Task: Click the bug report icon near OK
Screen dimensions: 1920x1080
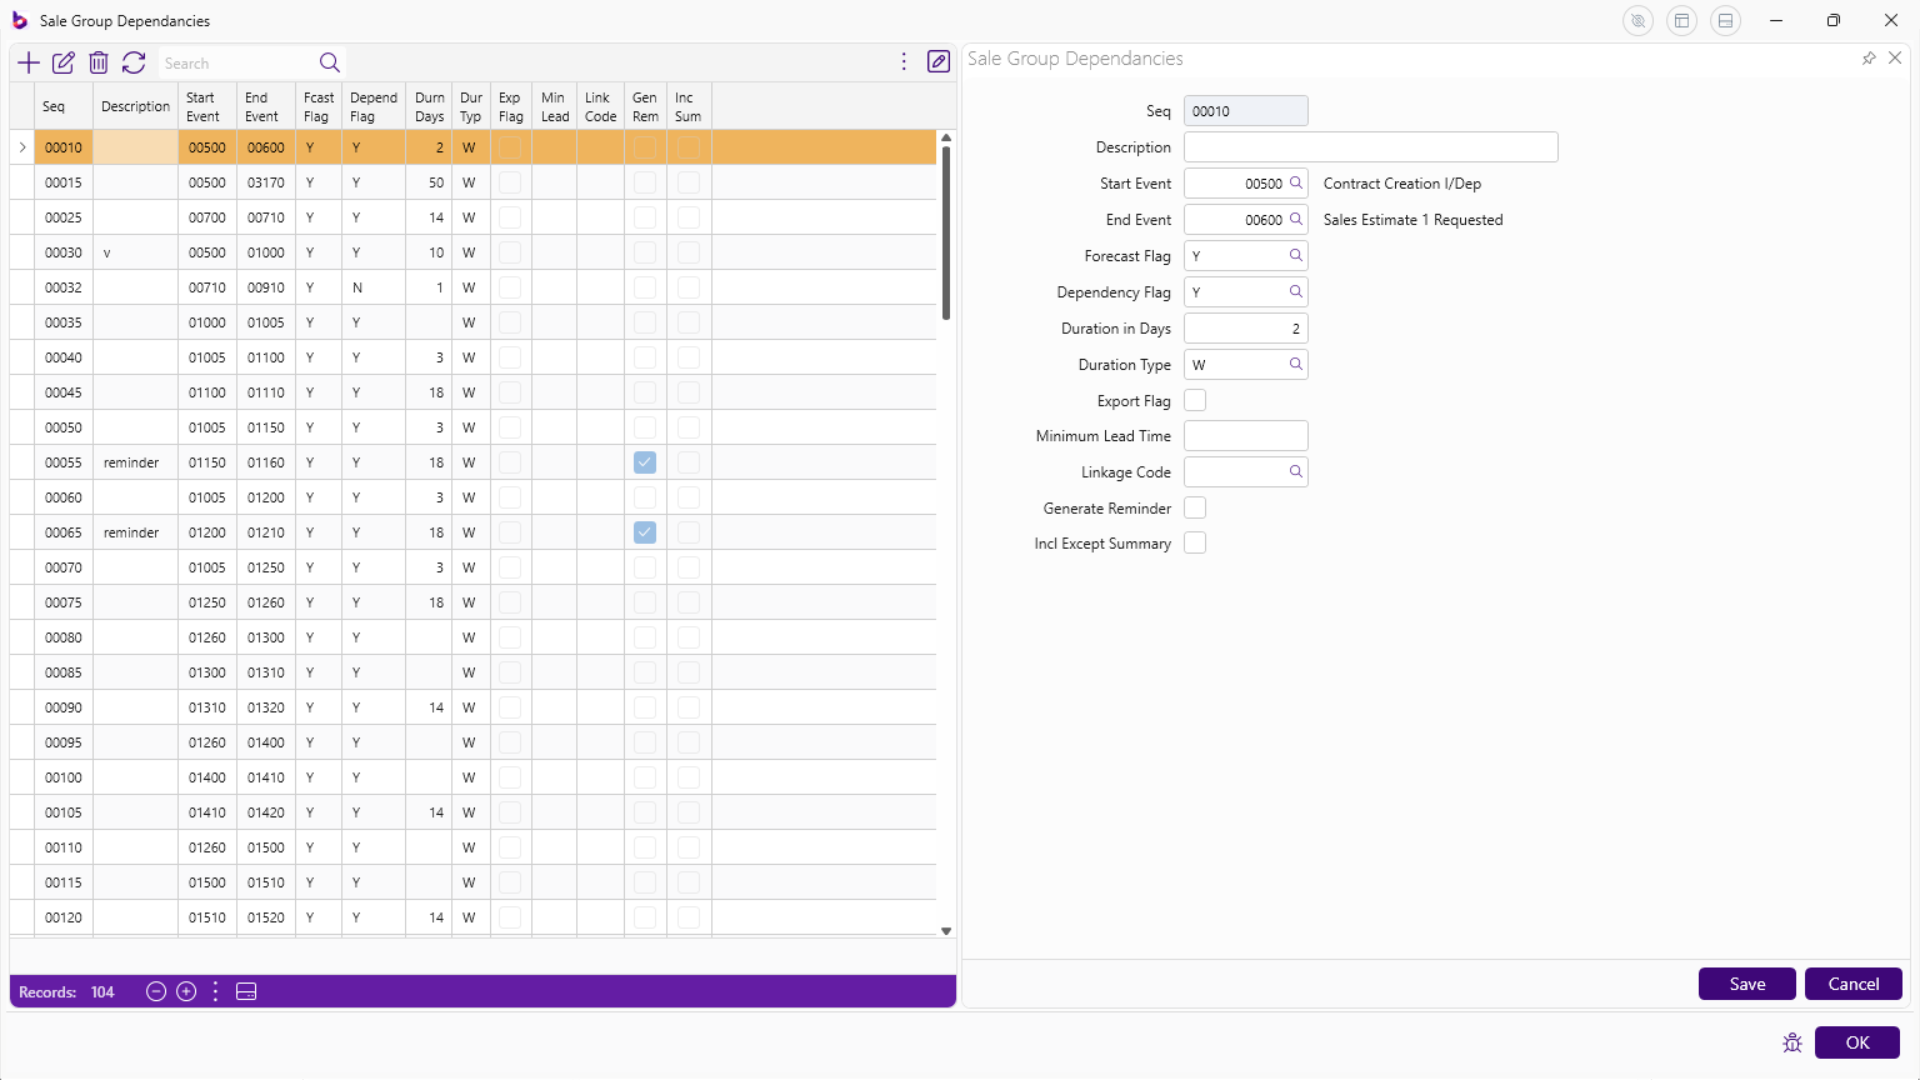Action: tap(1792, 1043)
